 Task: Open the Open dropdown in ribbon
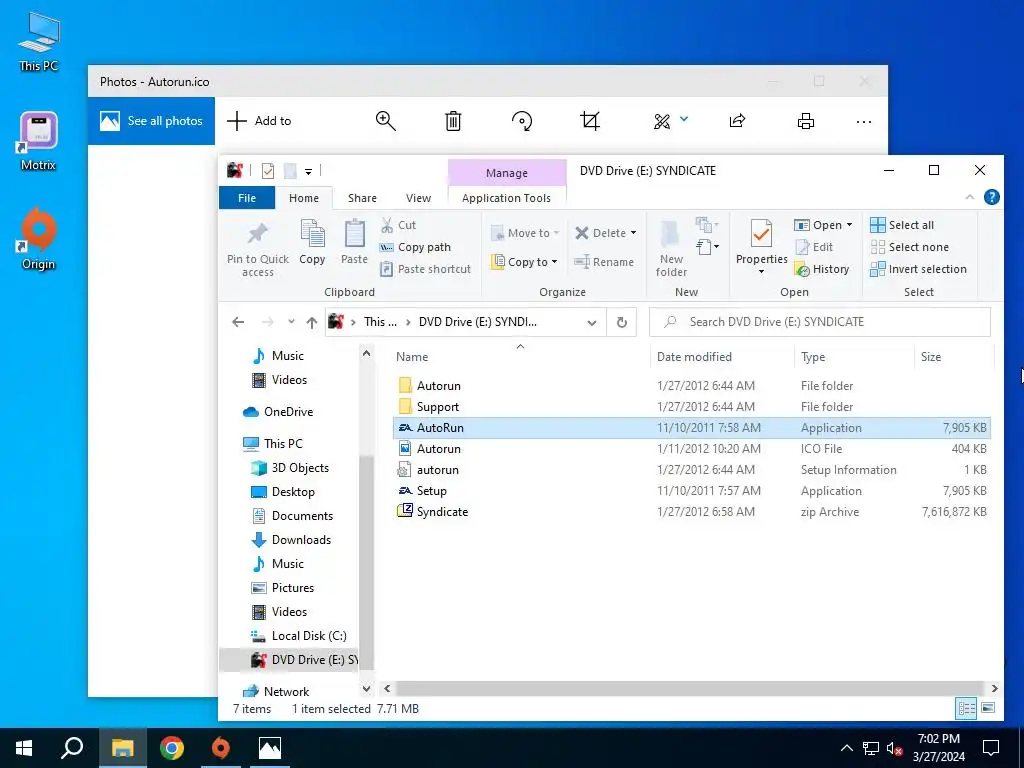[824, 225]
